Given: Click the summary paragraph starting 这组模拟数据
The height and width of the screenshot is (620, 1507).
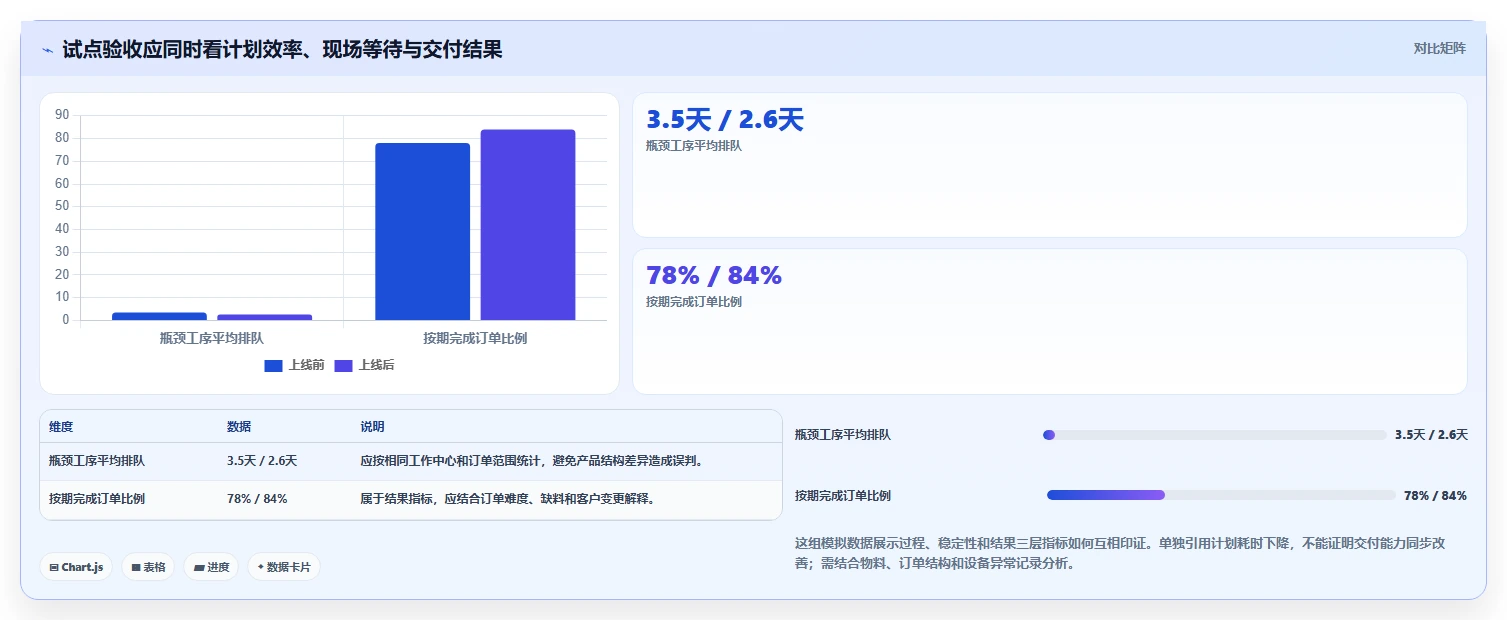Looking at the screenshot, I should pos(1120,553).
